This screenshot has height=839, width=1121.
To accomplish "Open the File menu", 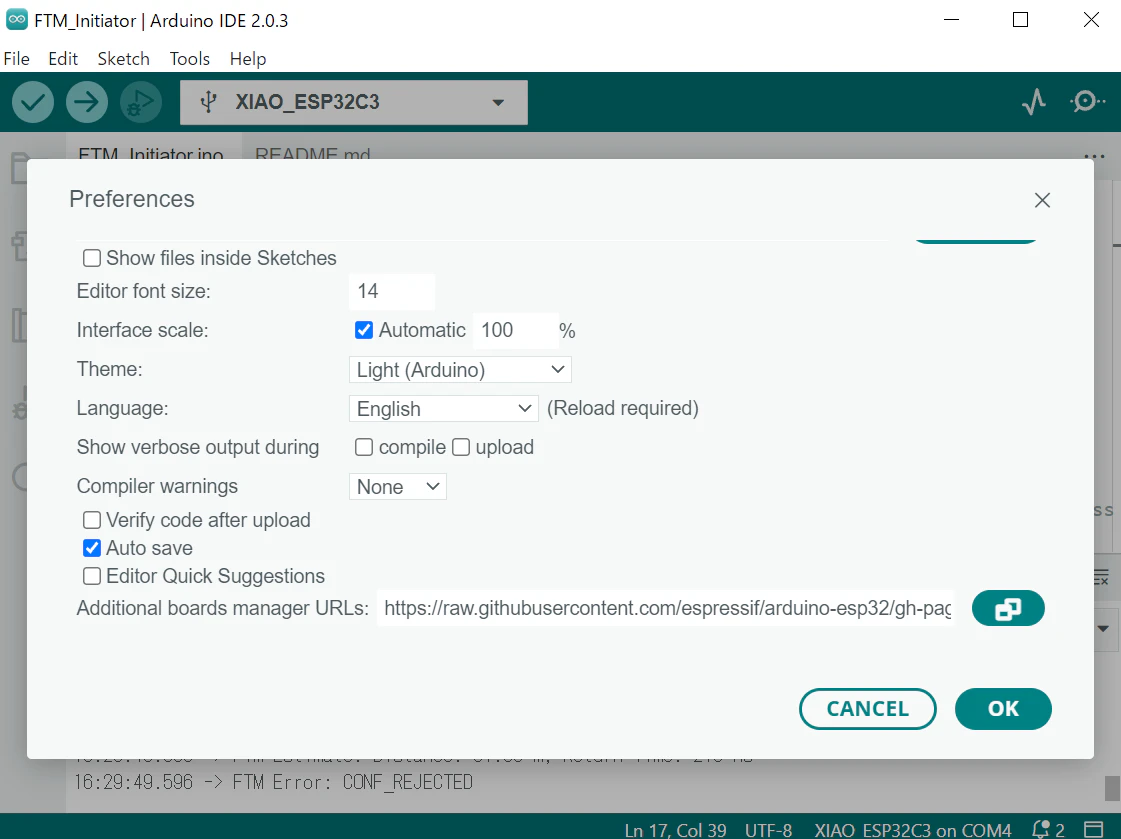I will [16, 59].
